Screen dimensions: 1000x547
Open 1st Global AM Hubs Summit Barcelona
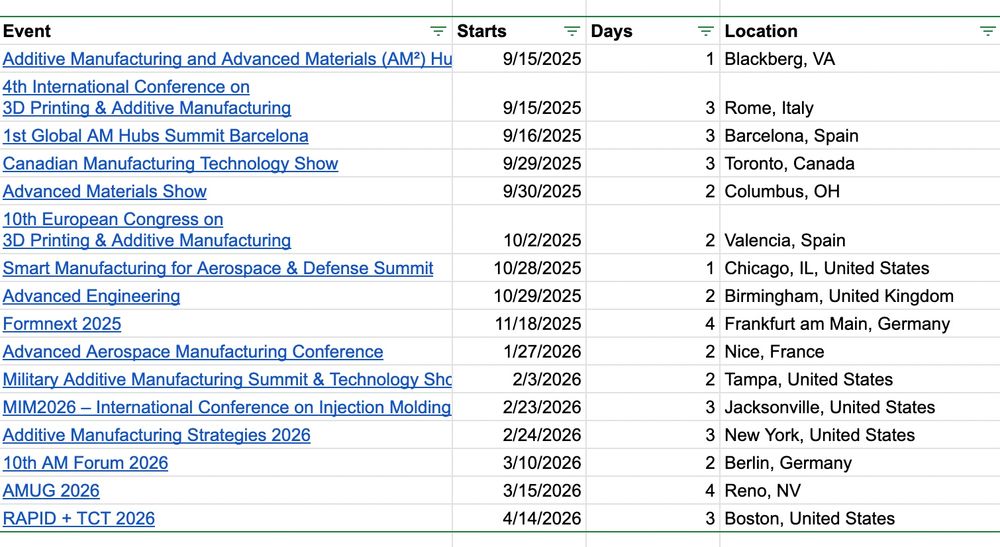click(155, 136)
